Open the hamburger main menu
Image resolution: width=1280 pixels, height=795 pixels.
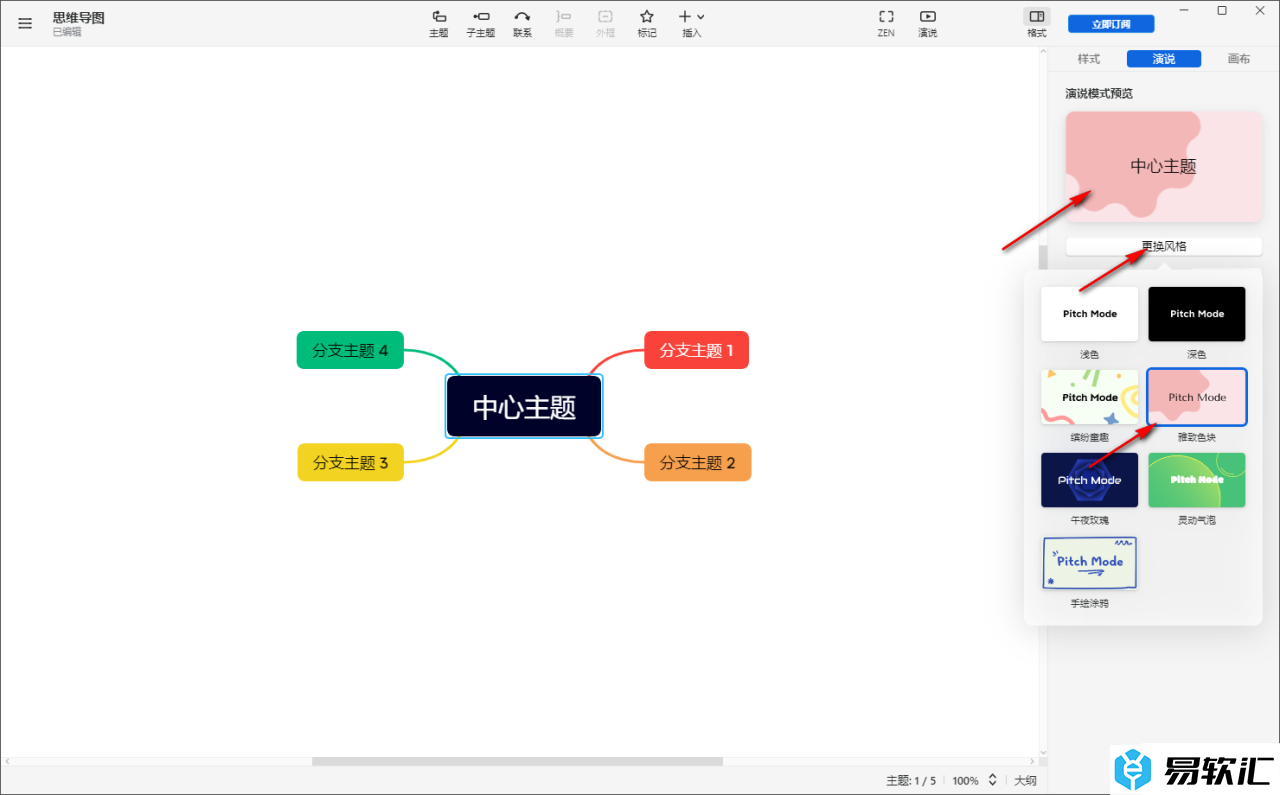click(25, 23)
